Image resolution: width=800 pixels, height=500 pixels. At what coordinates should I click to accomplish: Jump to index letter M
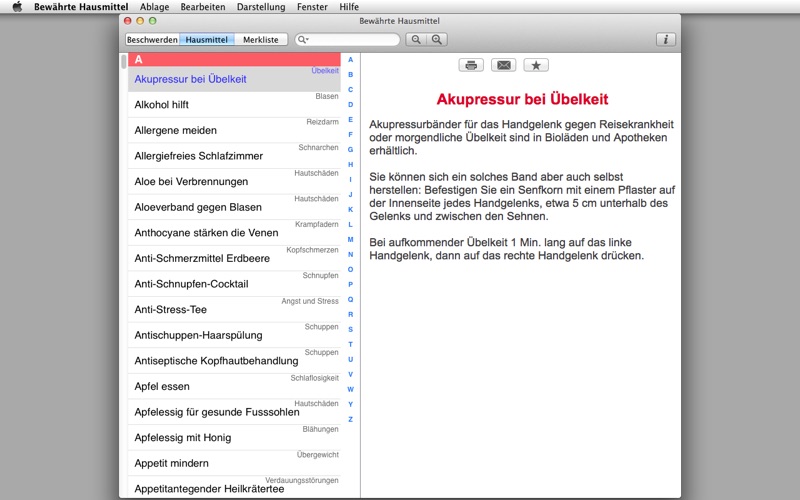point(351,239)
